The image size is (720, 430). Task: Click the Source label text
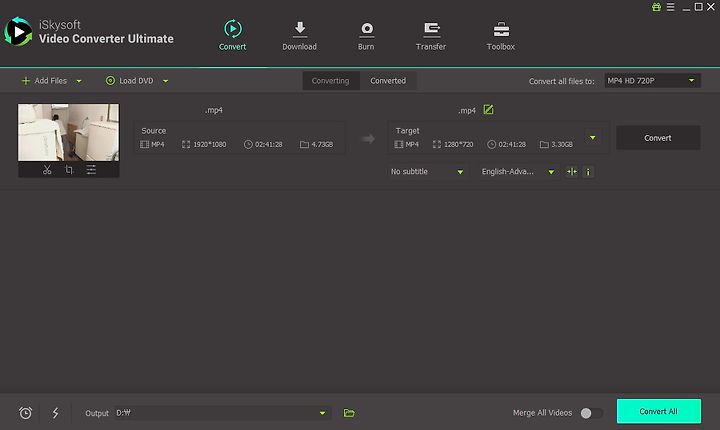click(154, 131)
